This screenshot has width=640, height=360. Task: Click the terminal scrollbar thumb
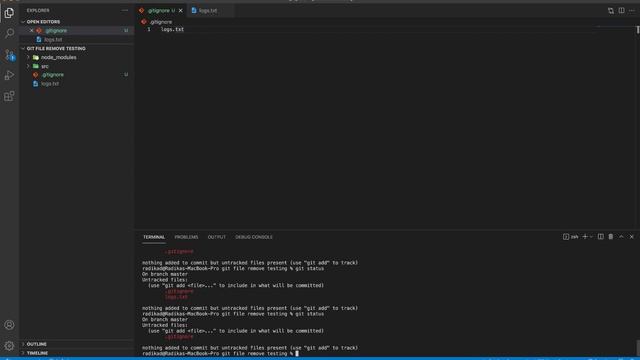(x=638, y=348)
